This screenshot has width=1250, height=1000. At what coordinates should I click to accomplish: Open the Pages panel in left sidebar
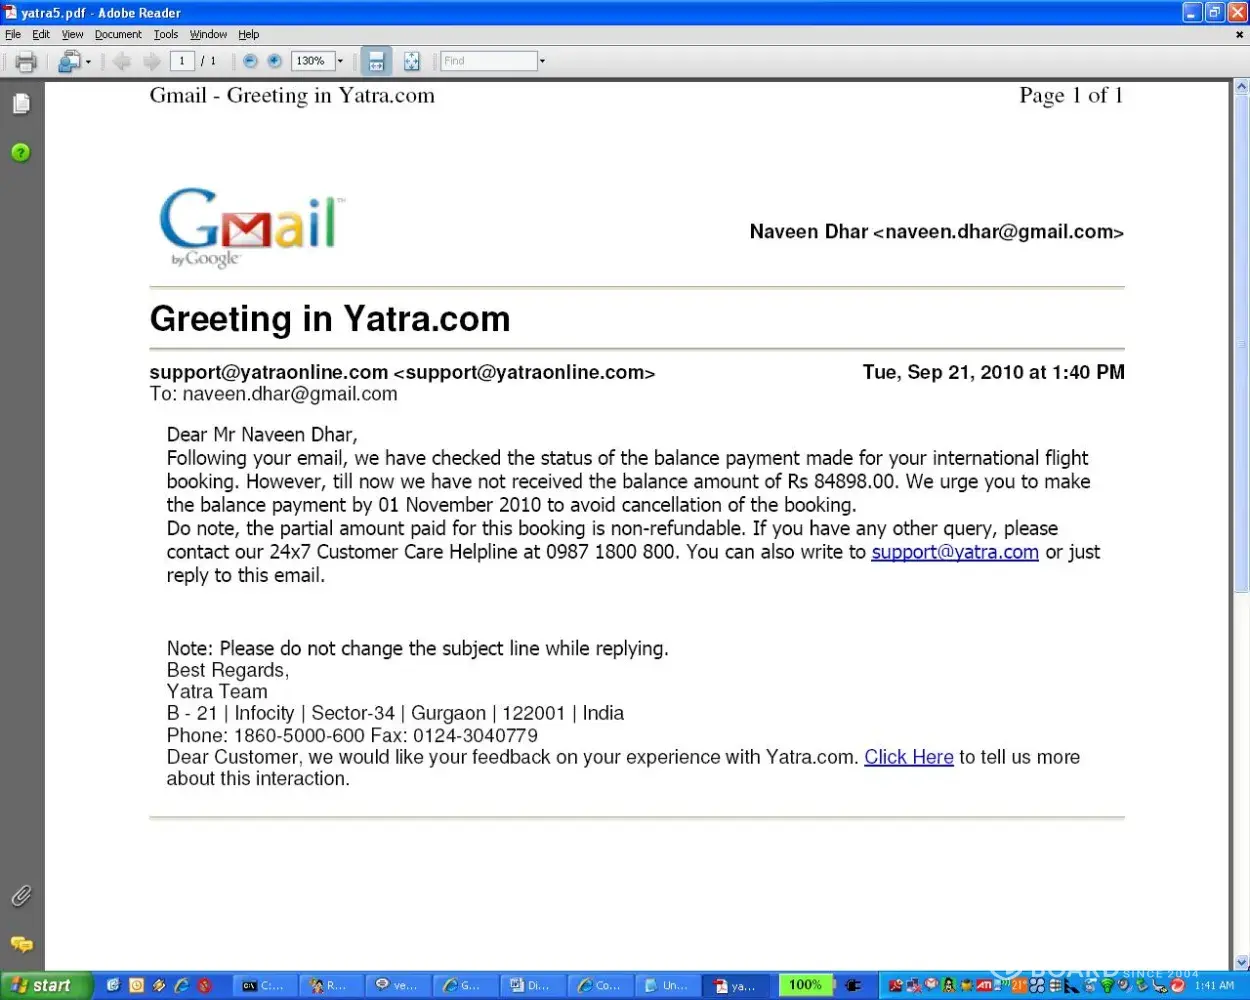(21, 104)
